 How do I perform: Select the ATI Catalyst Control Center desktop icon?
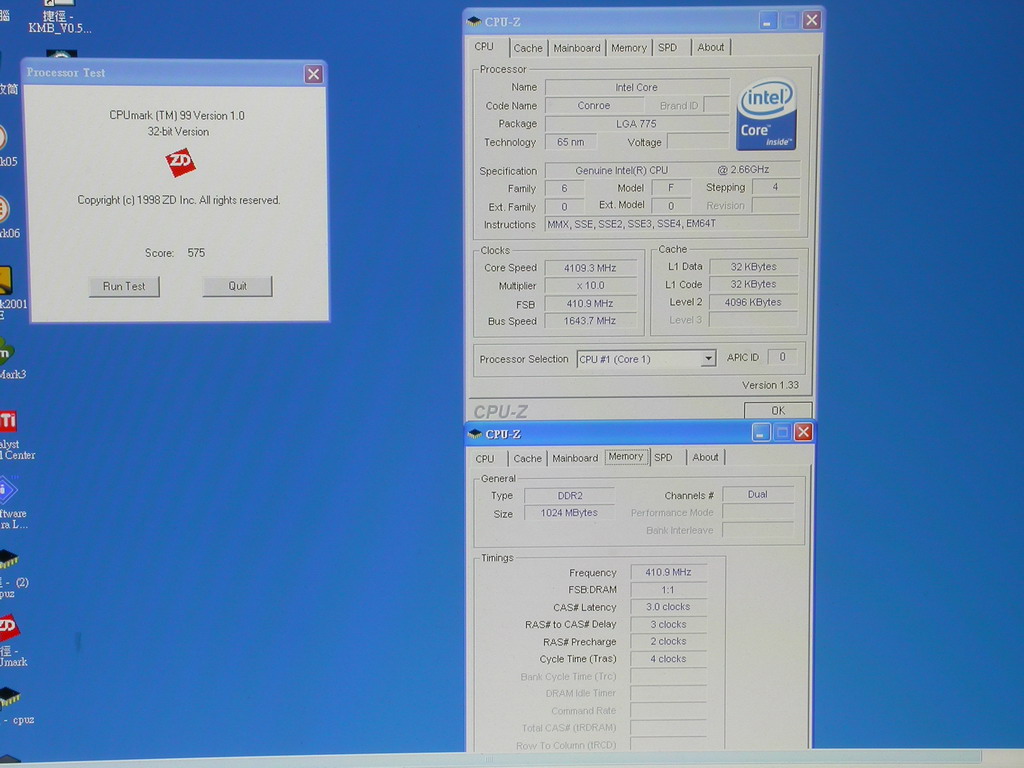click(x=14, y=436)
